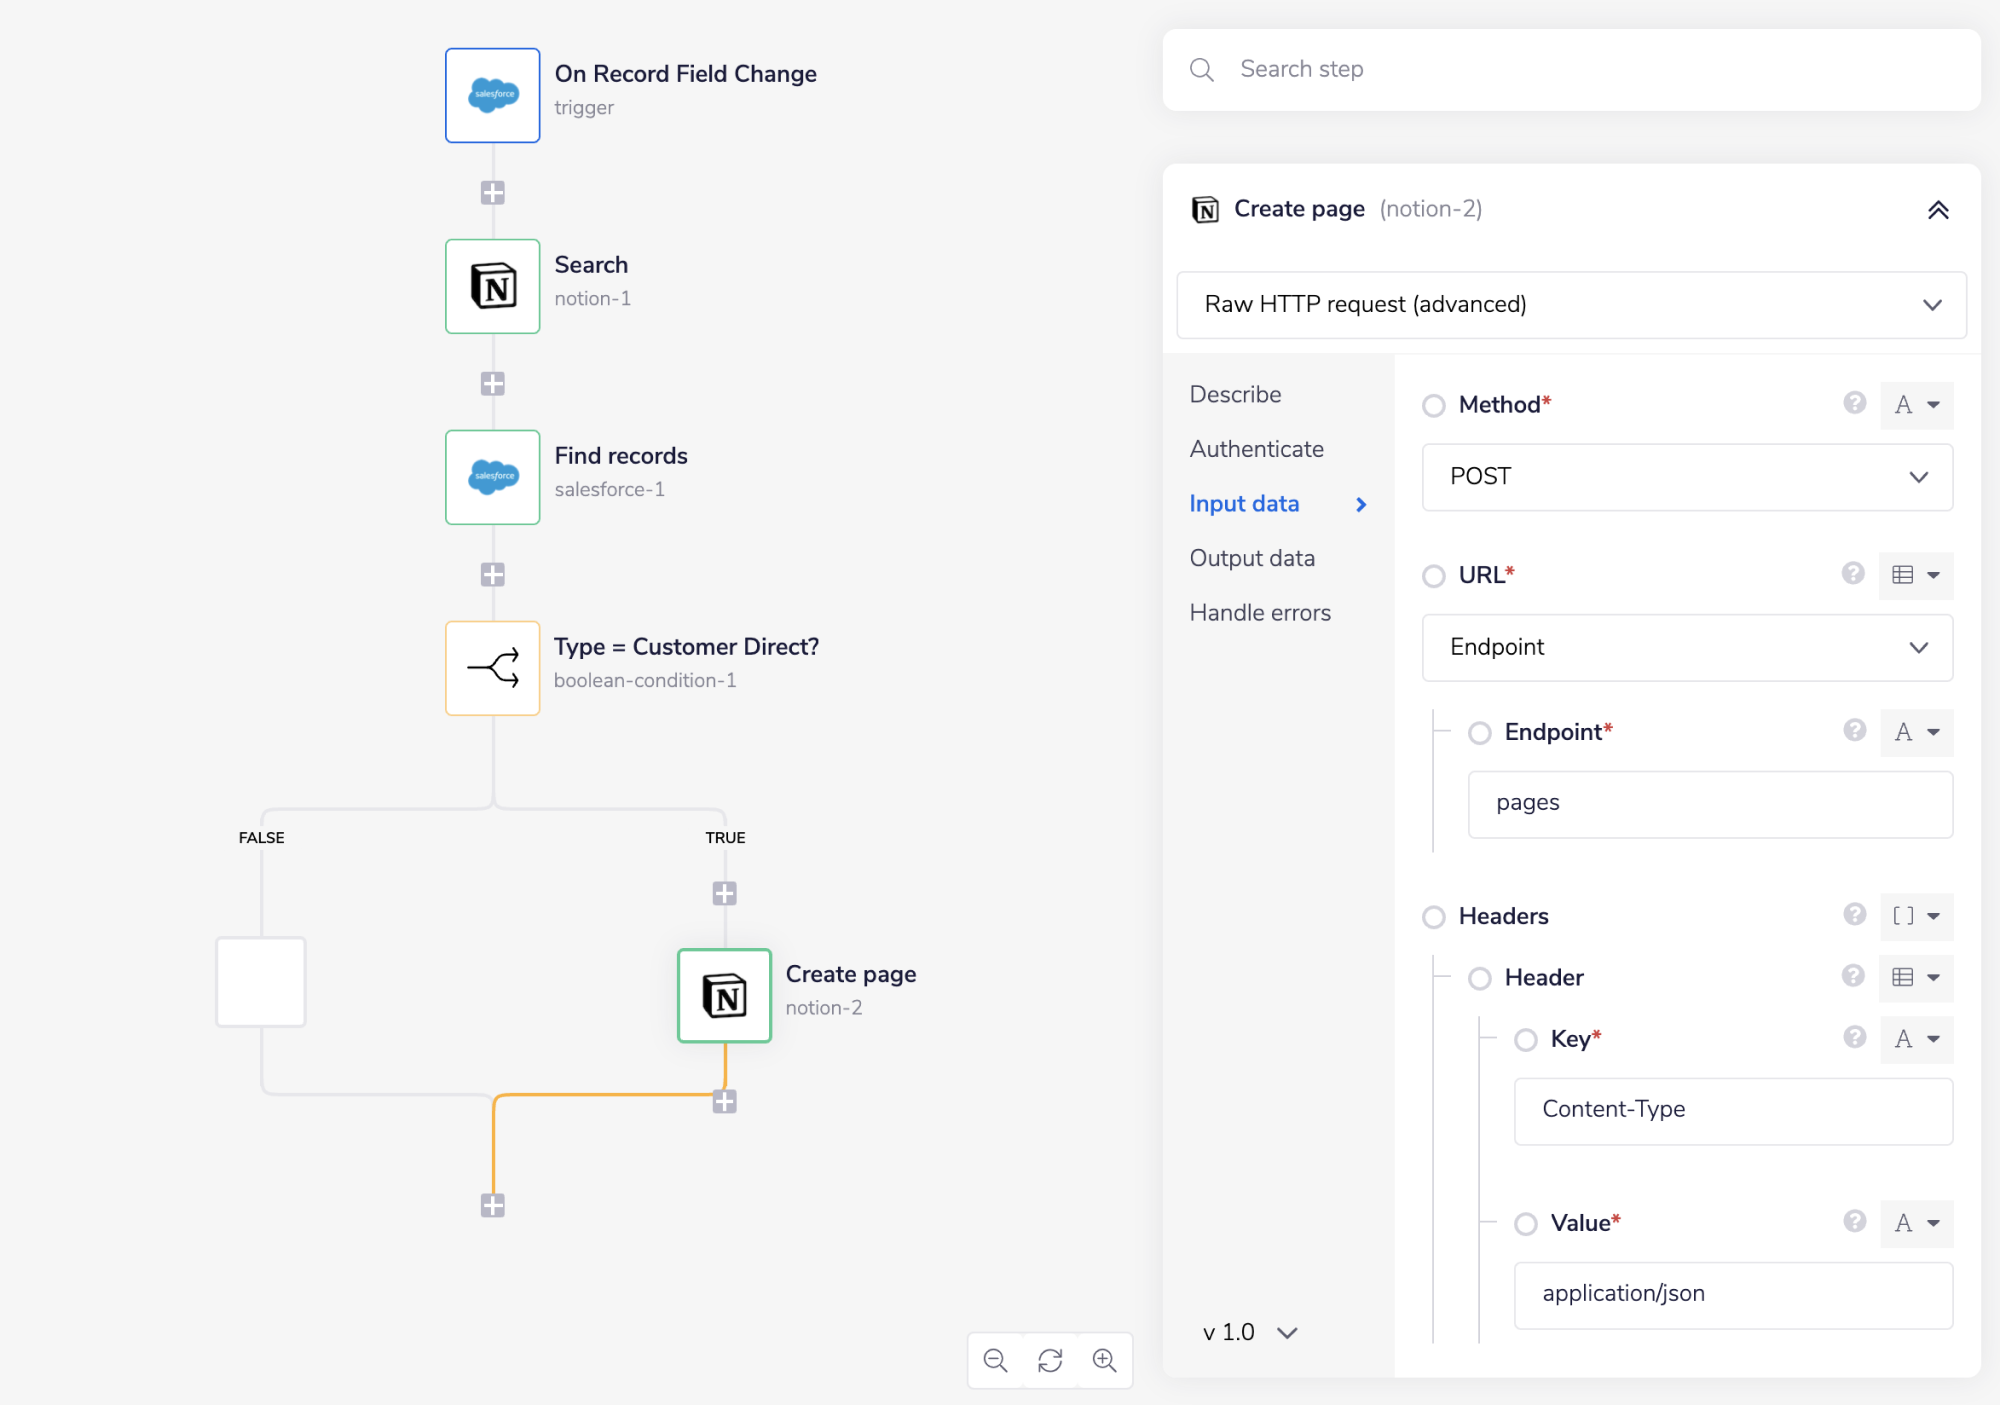Open the Output data section
This screenshot has width=2000, height=1405.
point(1252,558)
